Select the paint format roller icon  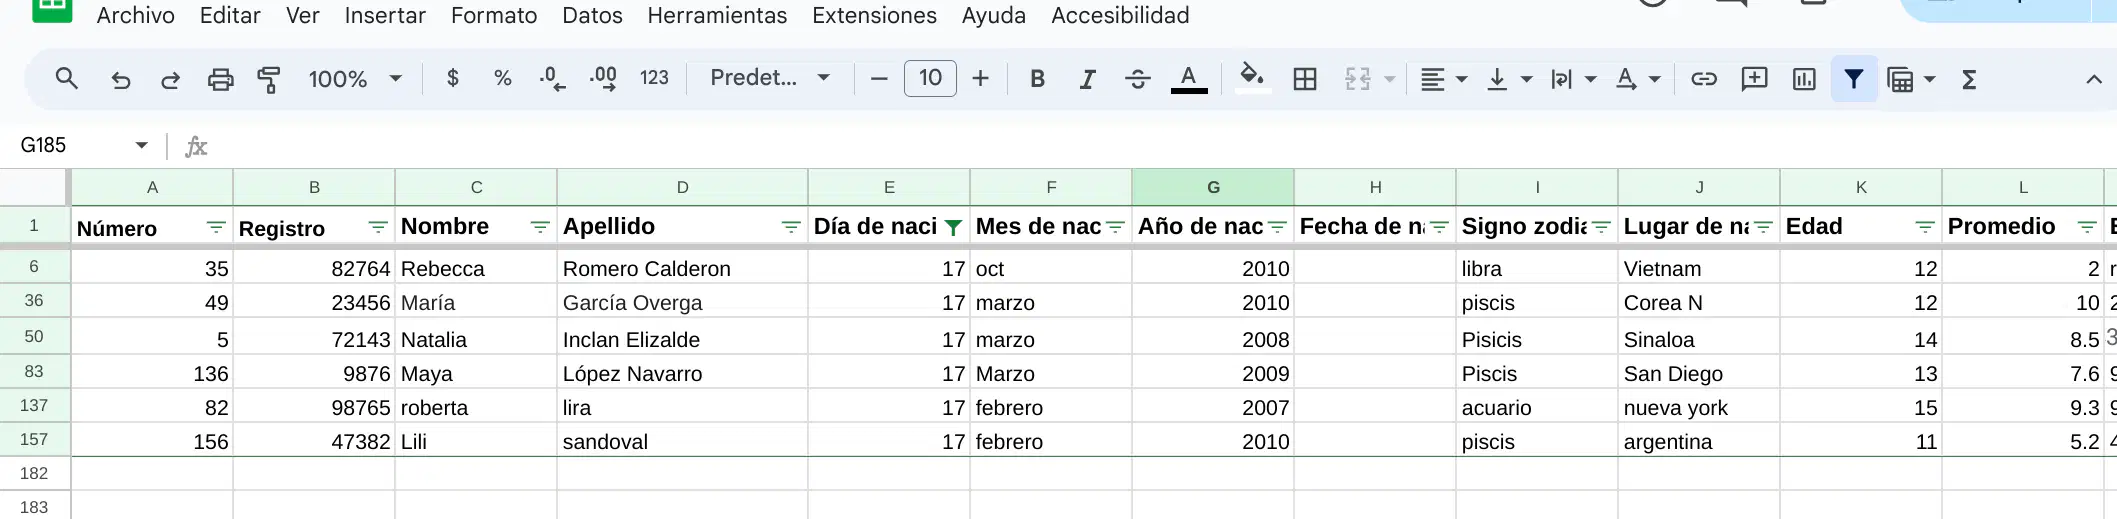point(269,79)
